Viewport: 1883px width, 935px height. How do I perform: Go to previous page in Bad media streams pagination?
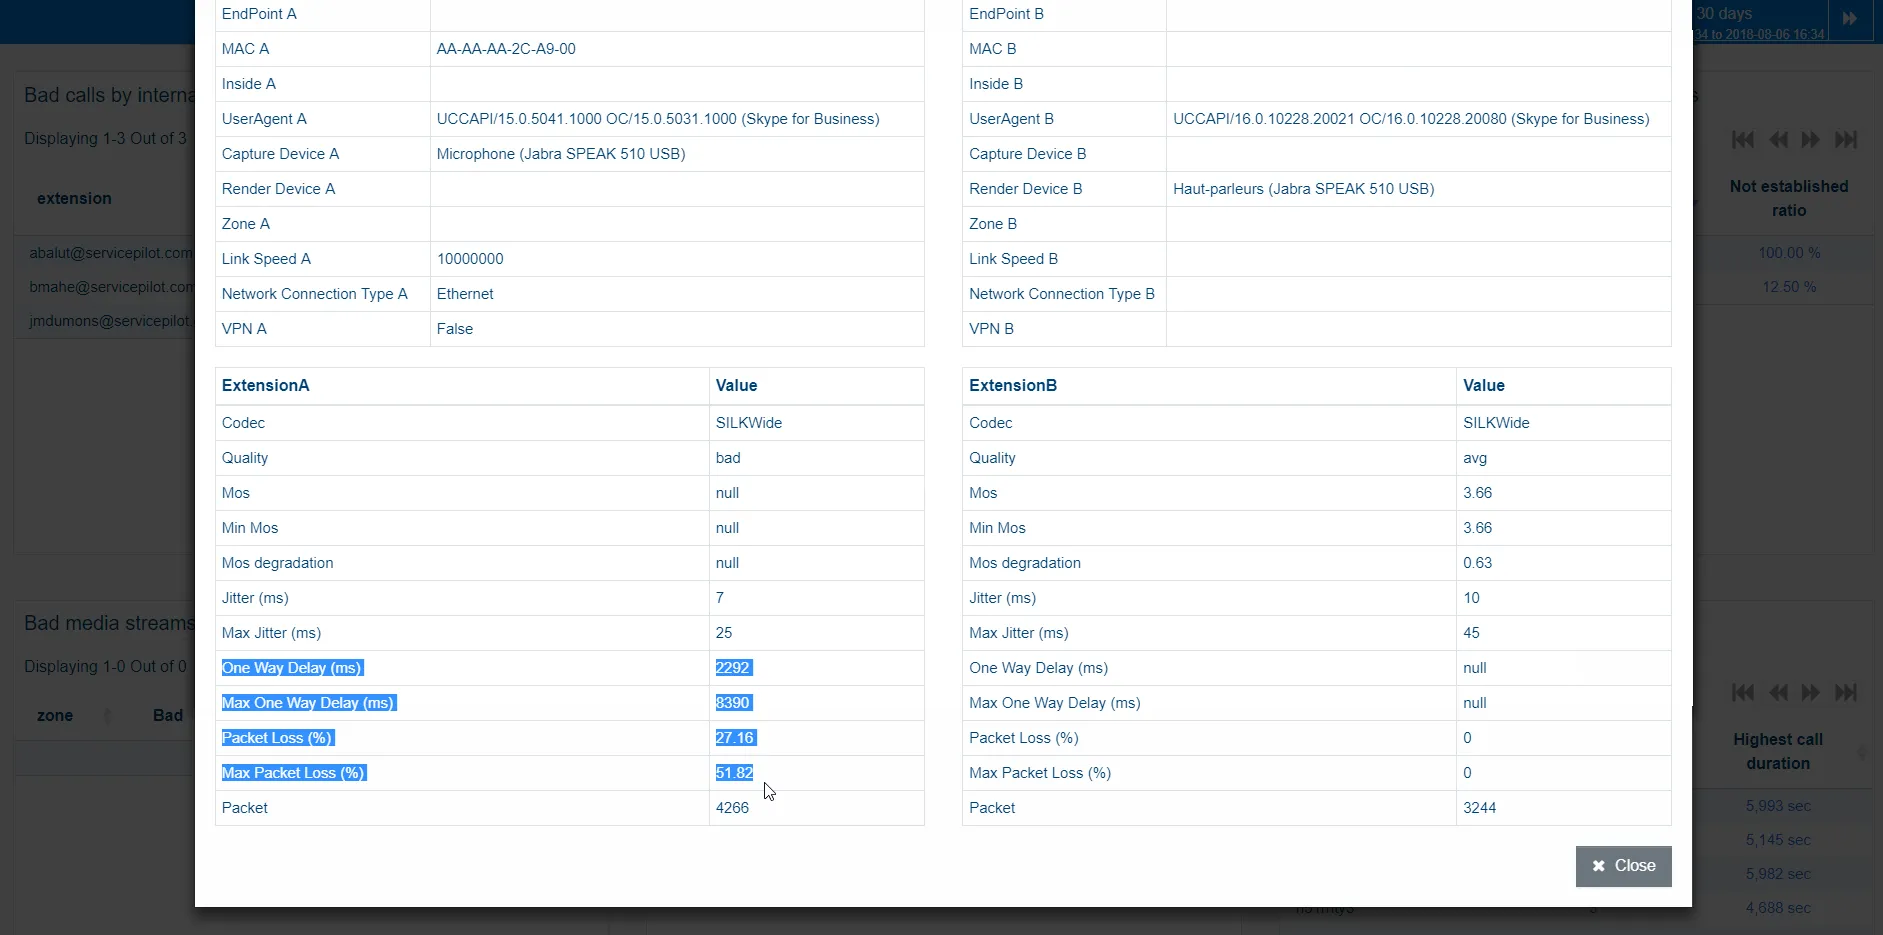[x=1778, y=692]
